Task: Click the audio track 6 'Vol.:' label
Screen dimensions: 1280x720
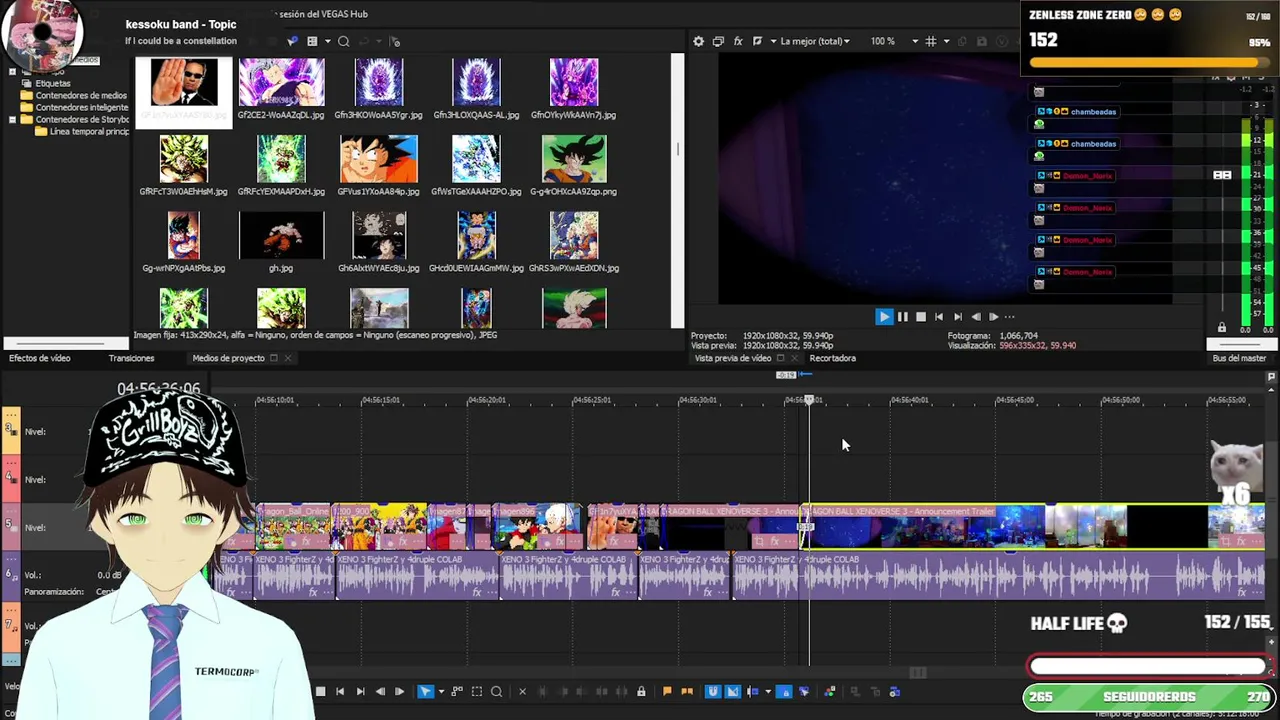Action: pyautogui.click(x=32, y=575)
